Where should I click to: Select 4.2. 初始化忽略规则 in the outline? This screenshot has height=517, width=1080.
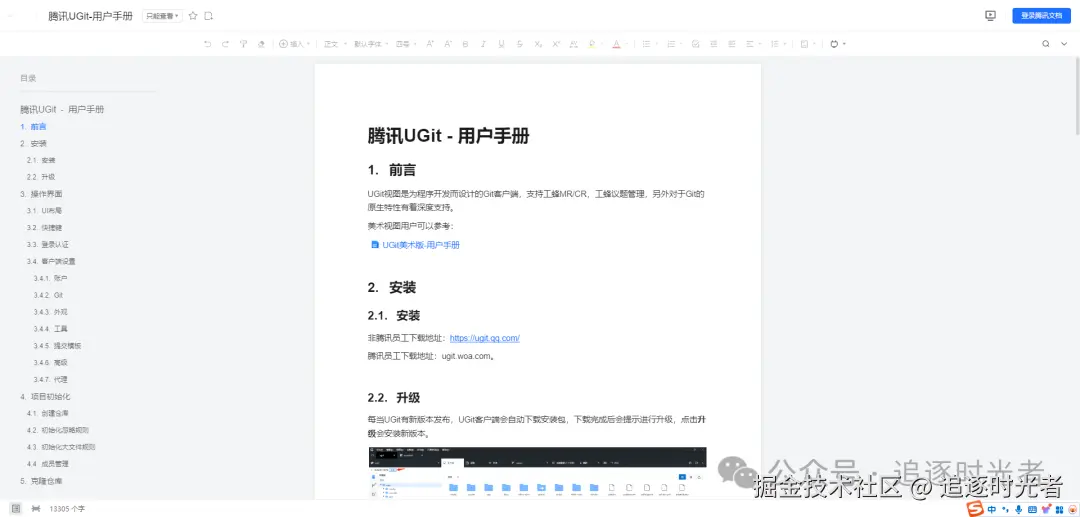58,430
